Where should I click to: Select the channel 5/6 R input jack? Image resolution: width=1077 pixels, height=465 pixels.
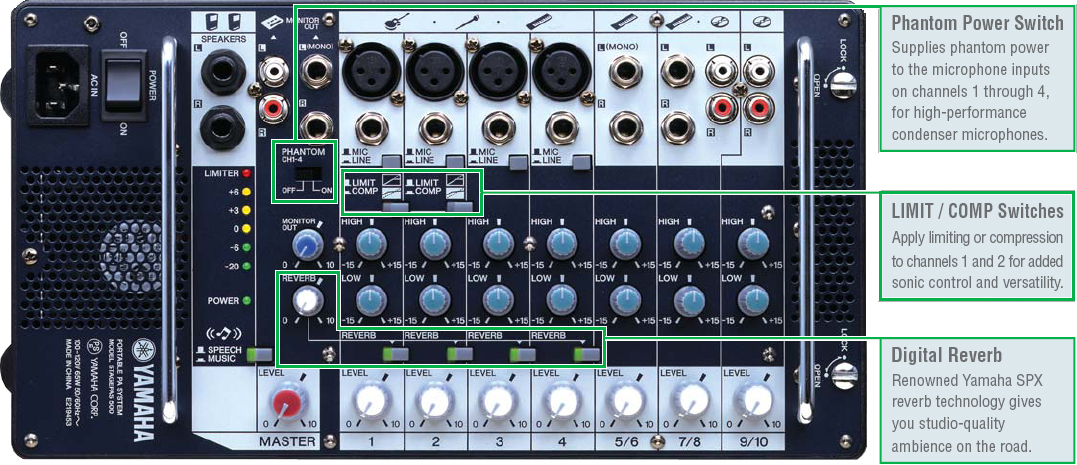pos(625,127)
